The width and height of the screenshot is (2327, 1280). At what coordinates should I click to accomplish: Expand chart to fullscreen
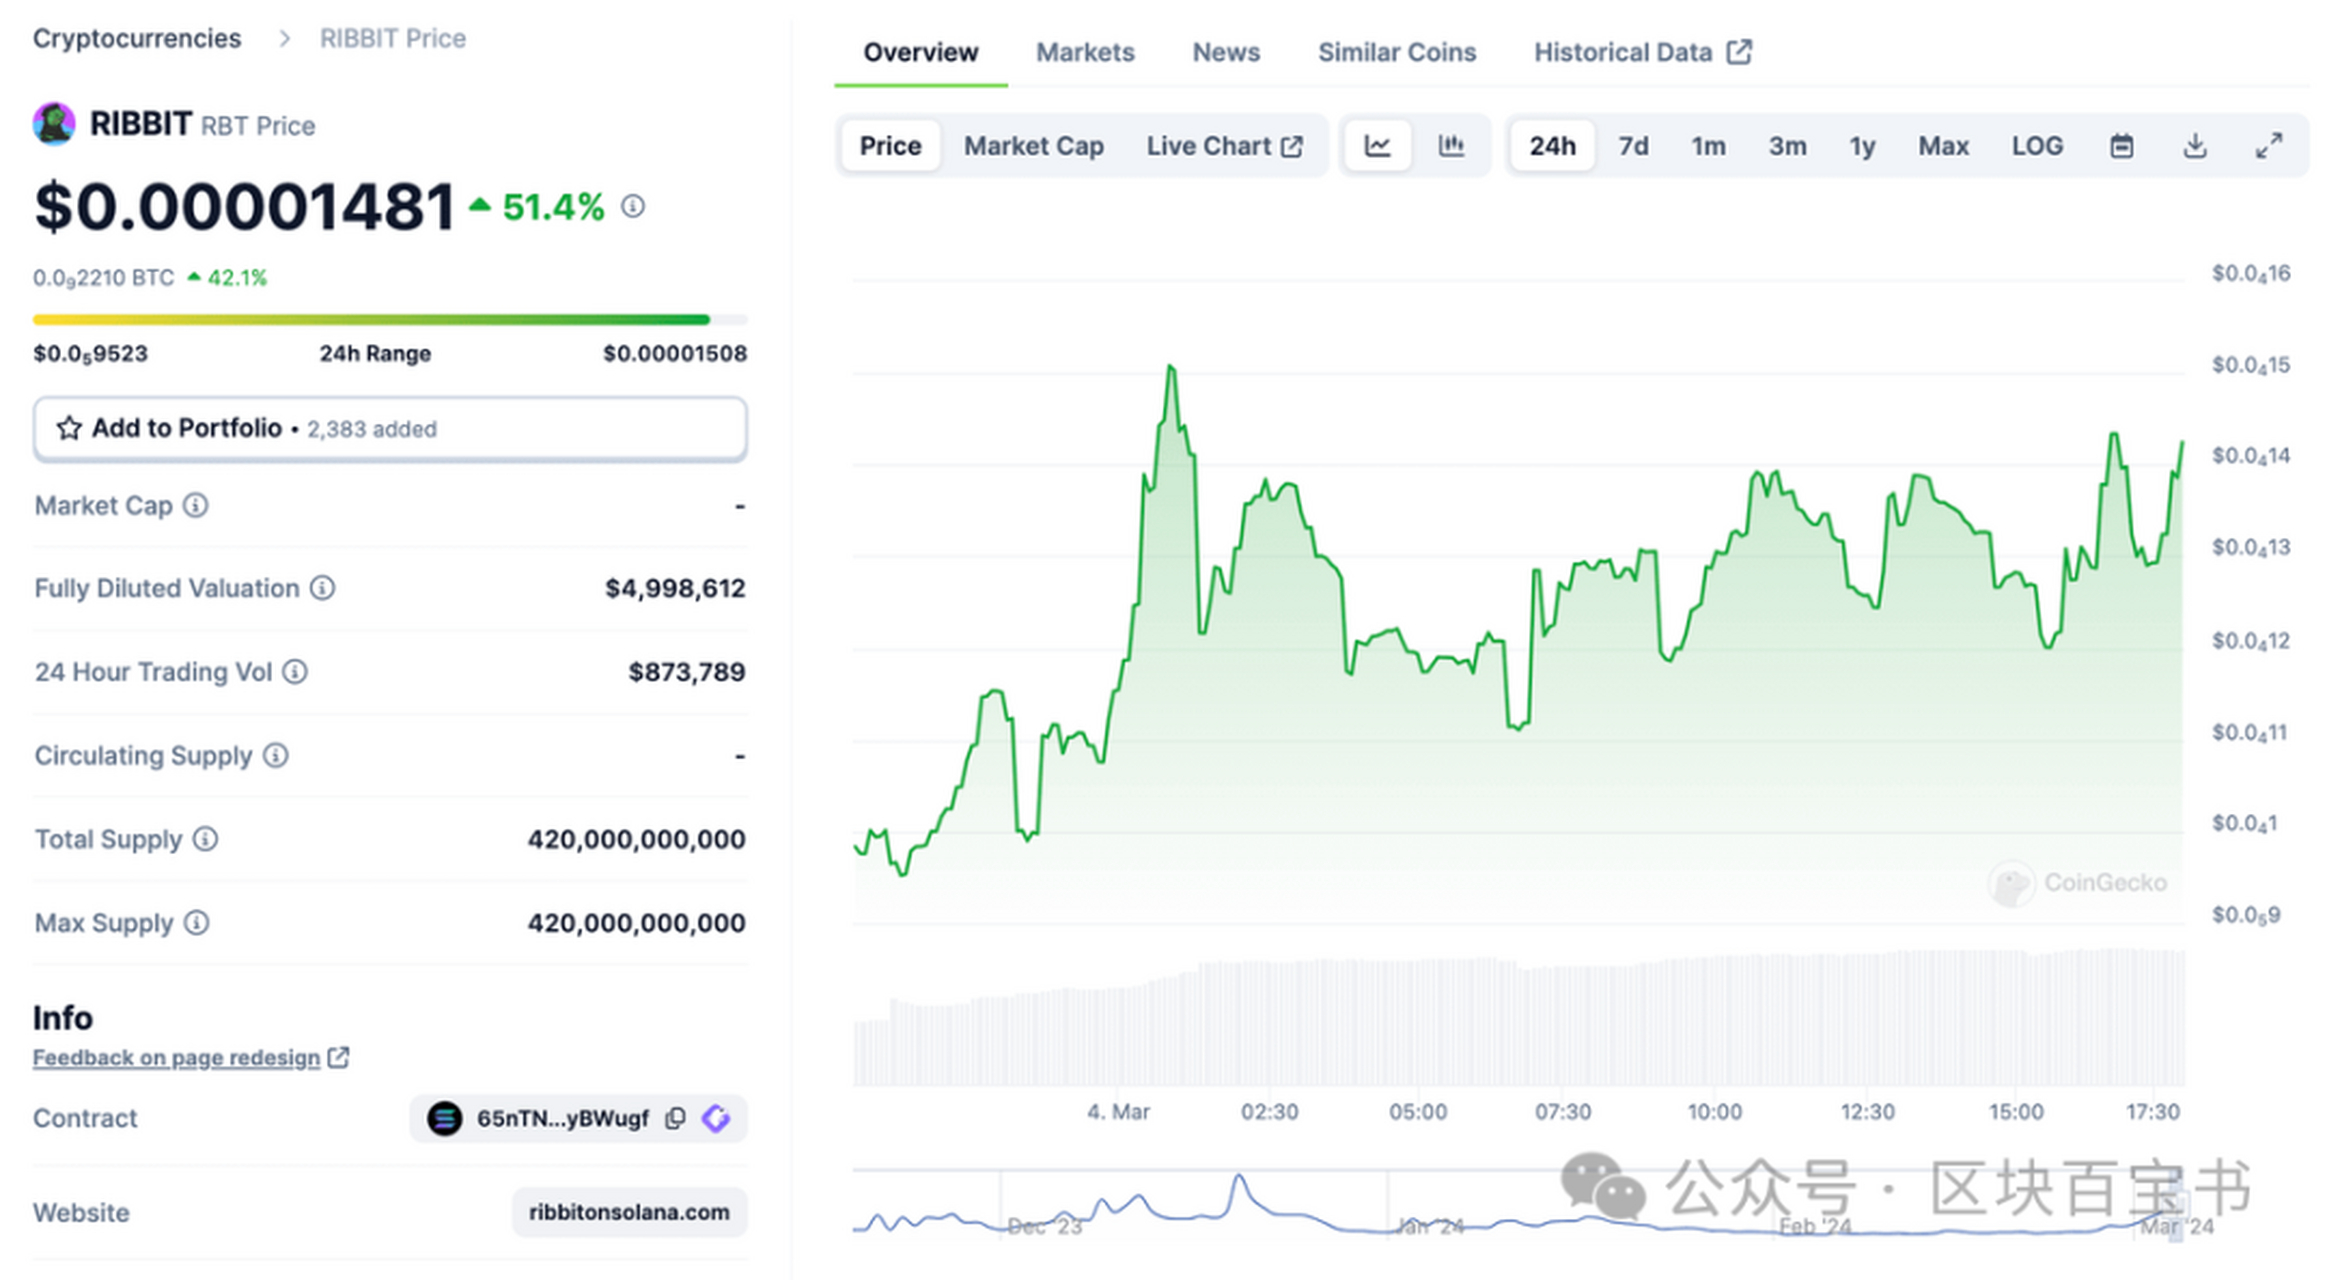2269,146
